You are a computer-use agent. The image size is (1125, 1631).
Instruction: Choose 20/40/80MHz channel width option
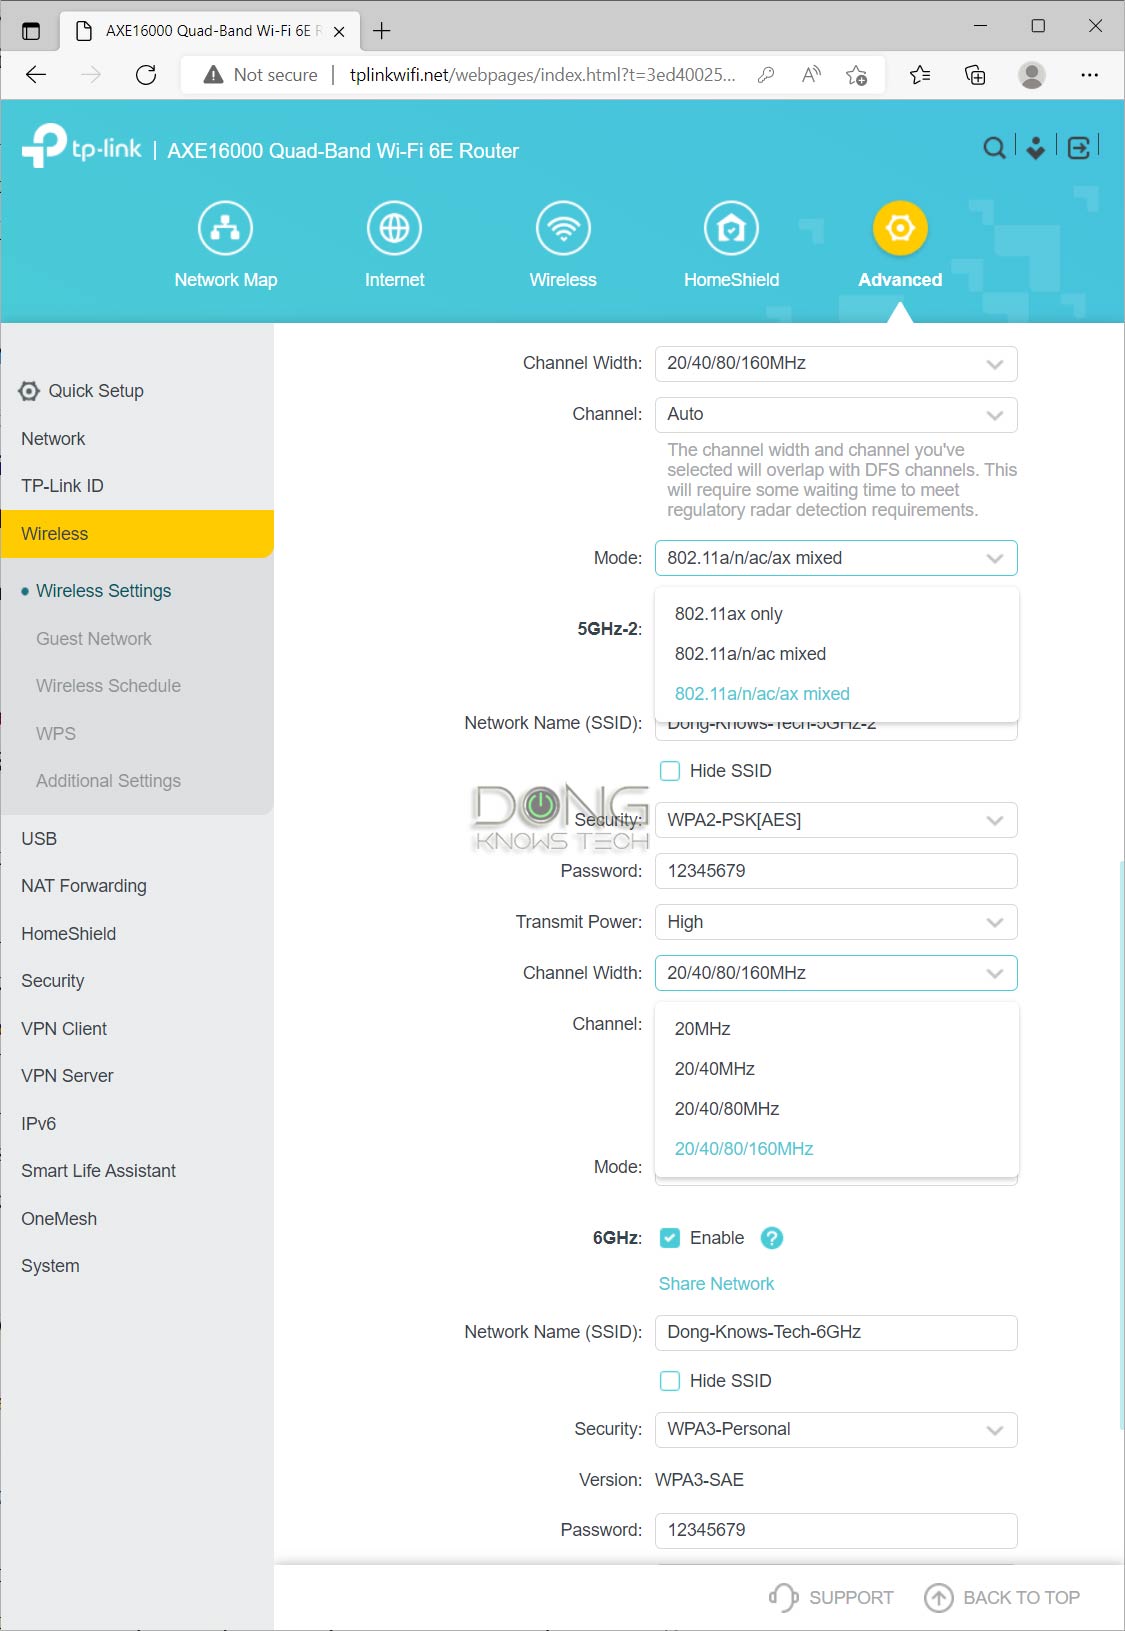[836, 1109]
